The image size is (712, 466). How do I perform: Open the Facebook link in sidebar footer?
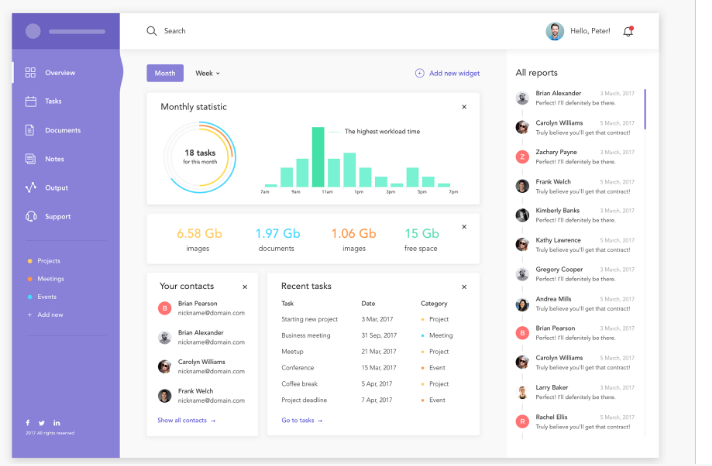[x=27, y=422]
